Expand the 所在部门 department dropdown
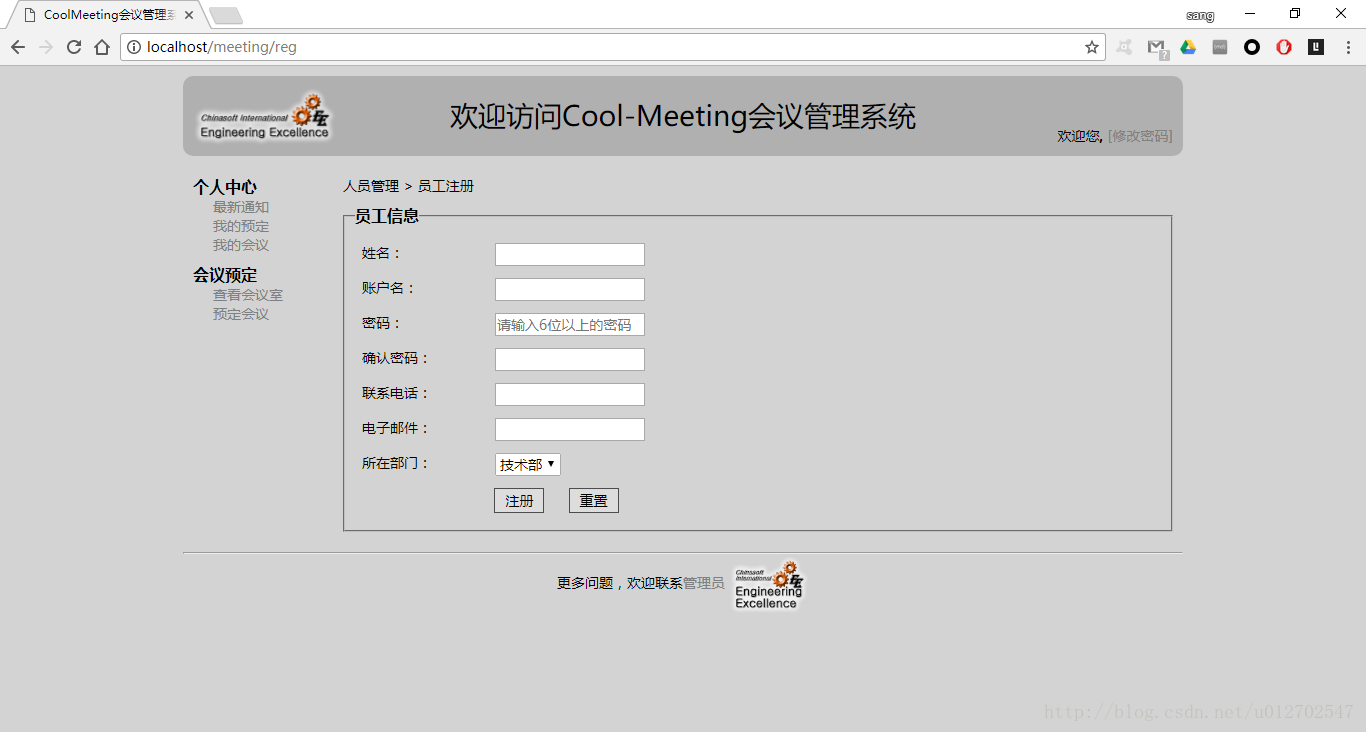1366x732 pixels. click(x=528, y=464)
